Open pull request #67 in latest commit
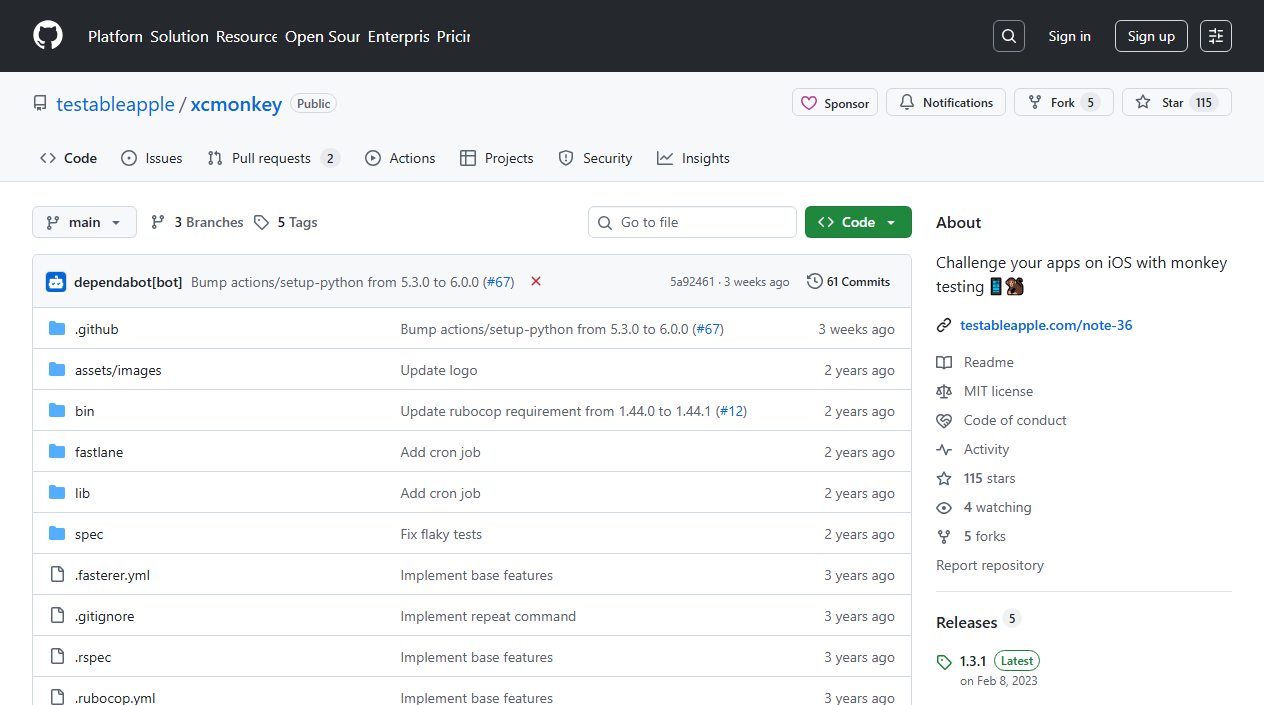This screenshot has width=1264, height=705. [x=498, y=282]
